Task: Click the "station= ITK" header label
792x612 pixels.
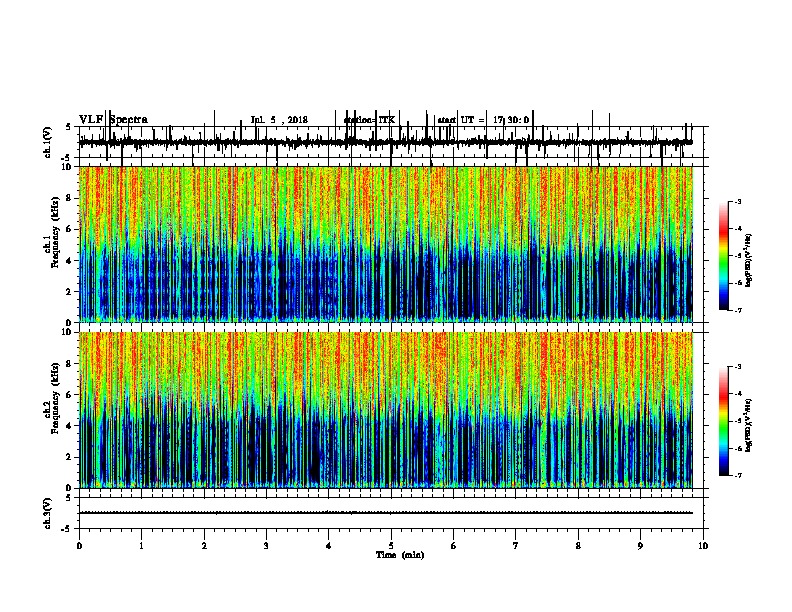Action: pos(369,120)
